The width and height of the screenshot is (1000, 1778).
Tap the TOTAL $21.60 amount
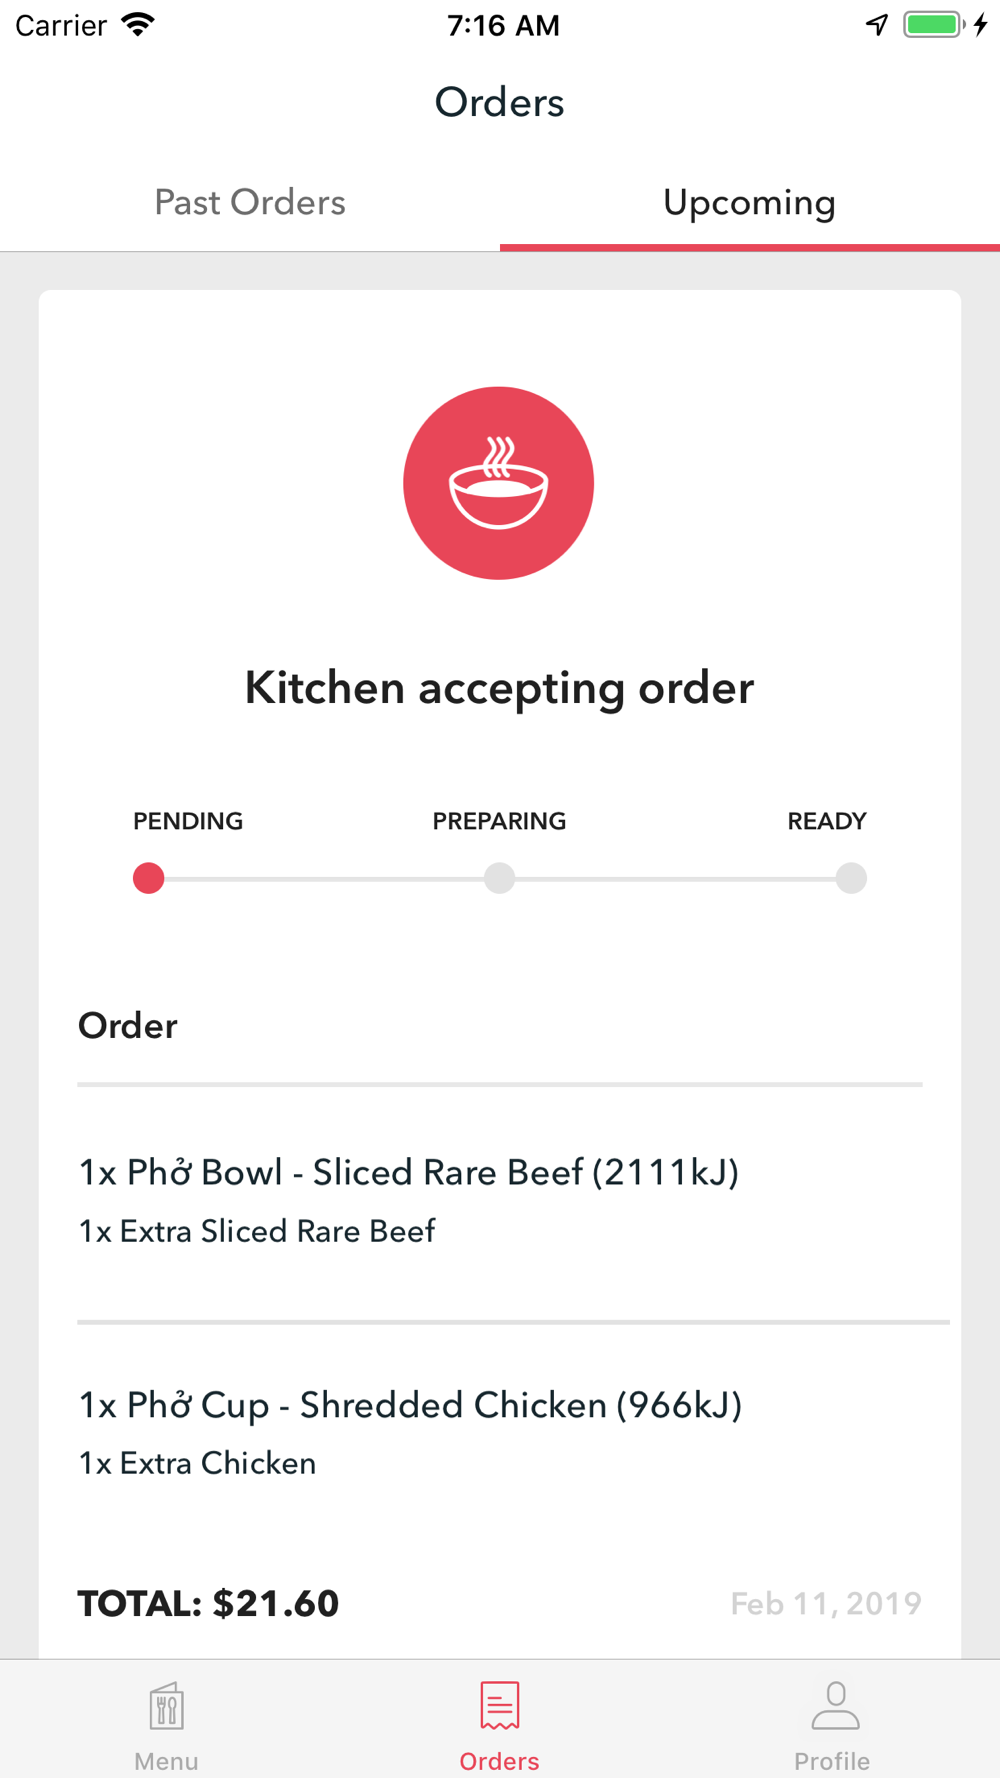point(208,1603)
